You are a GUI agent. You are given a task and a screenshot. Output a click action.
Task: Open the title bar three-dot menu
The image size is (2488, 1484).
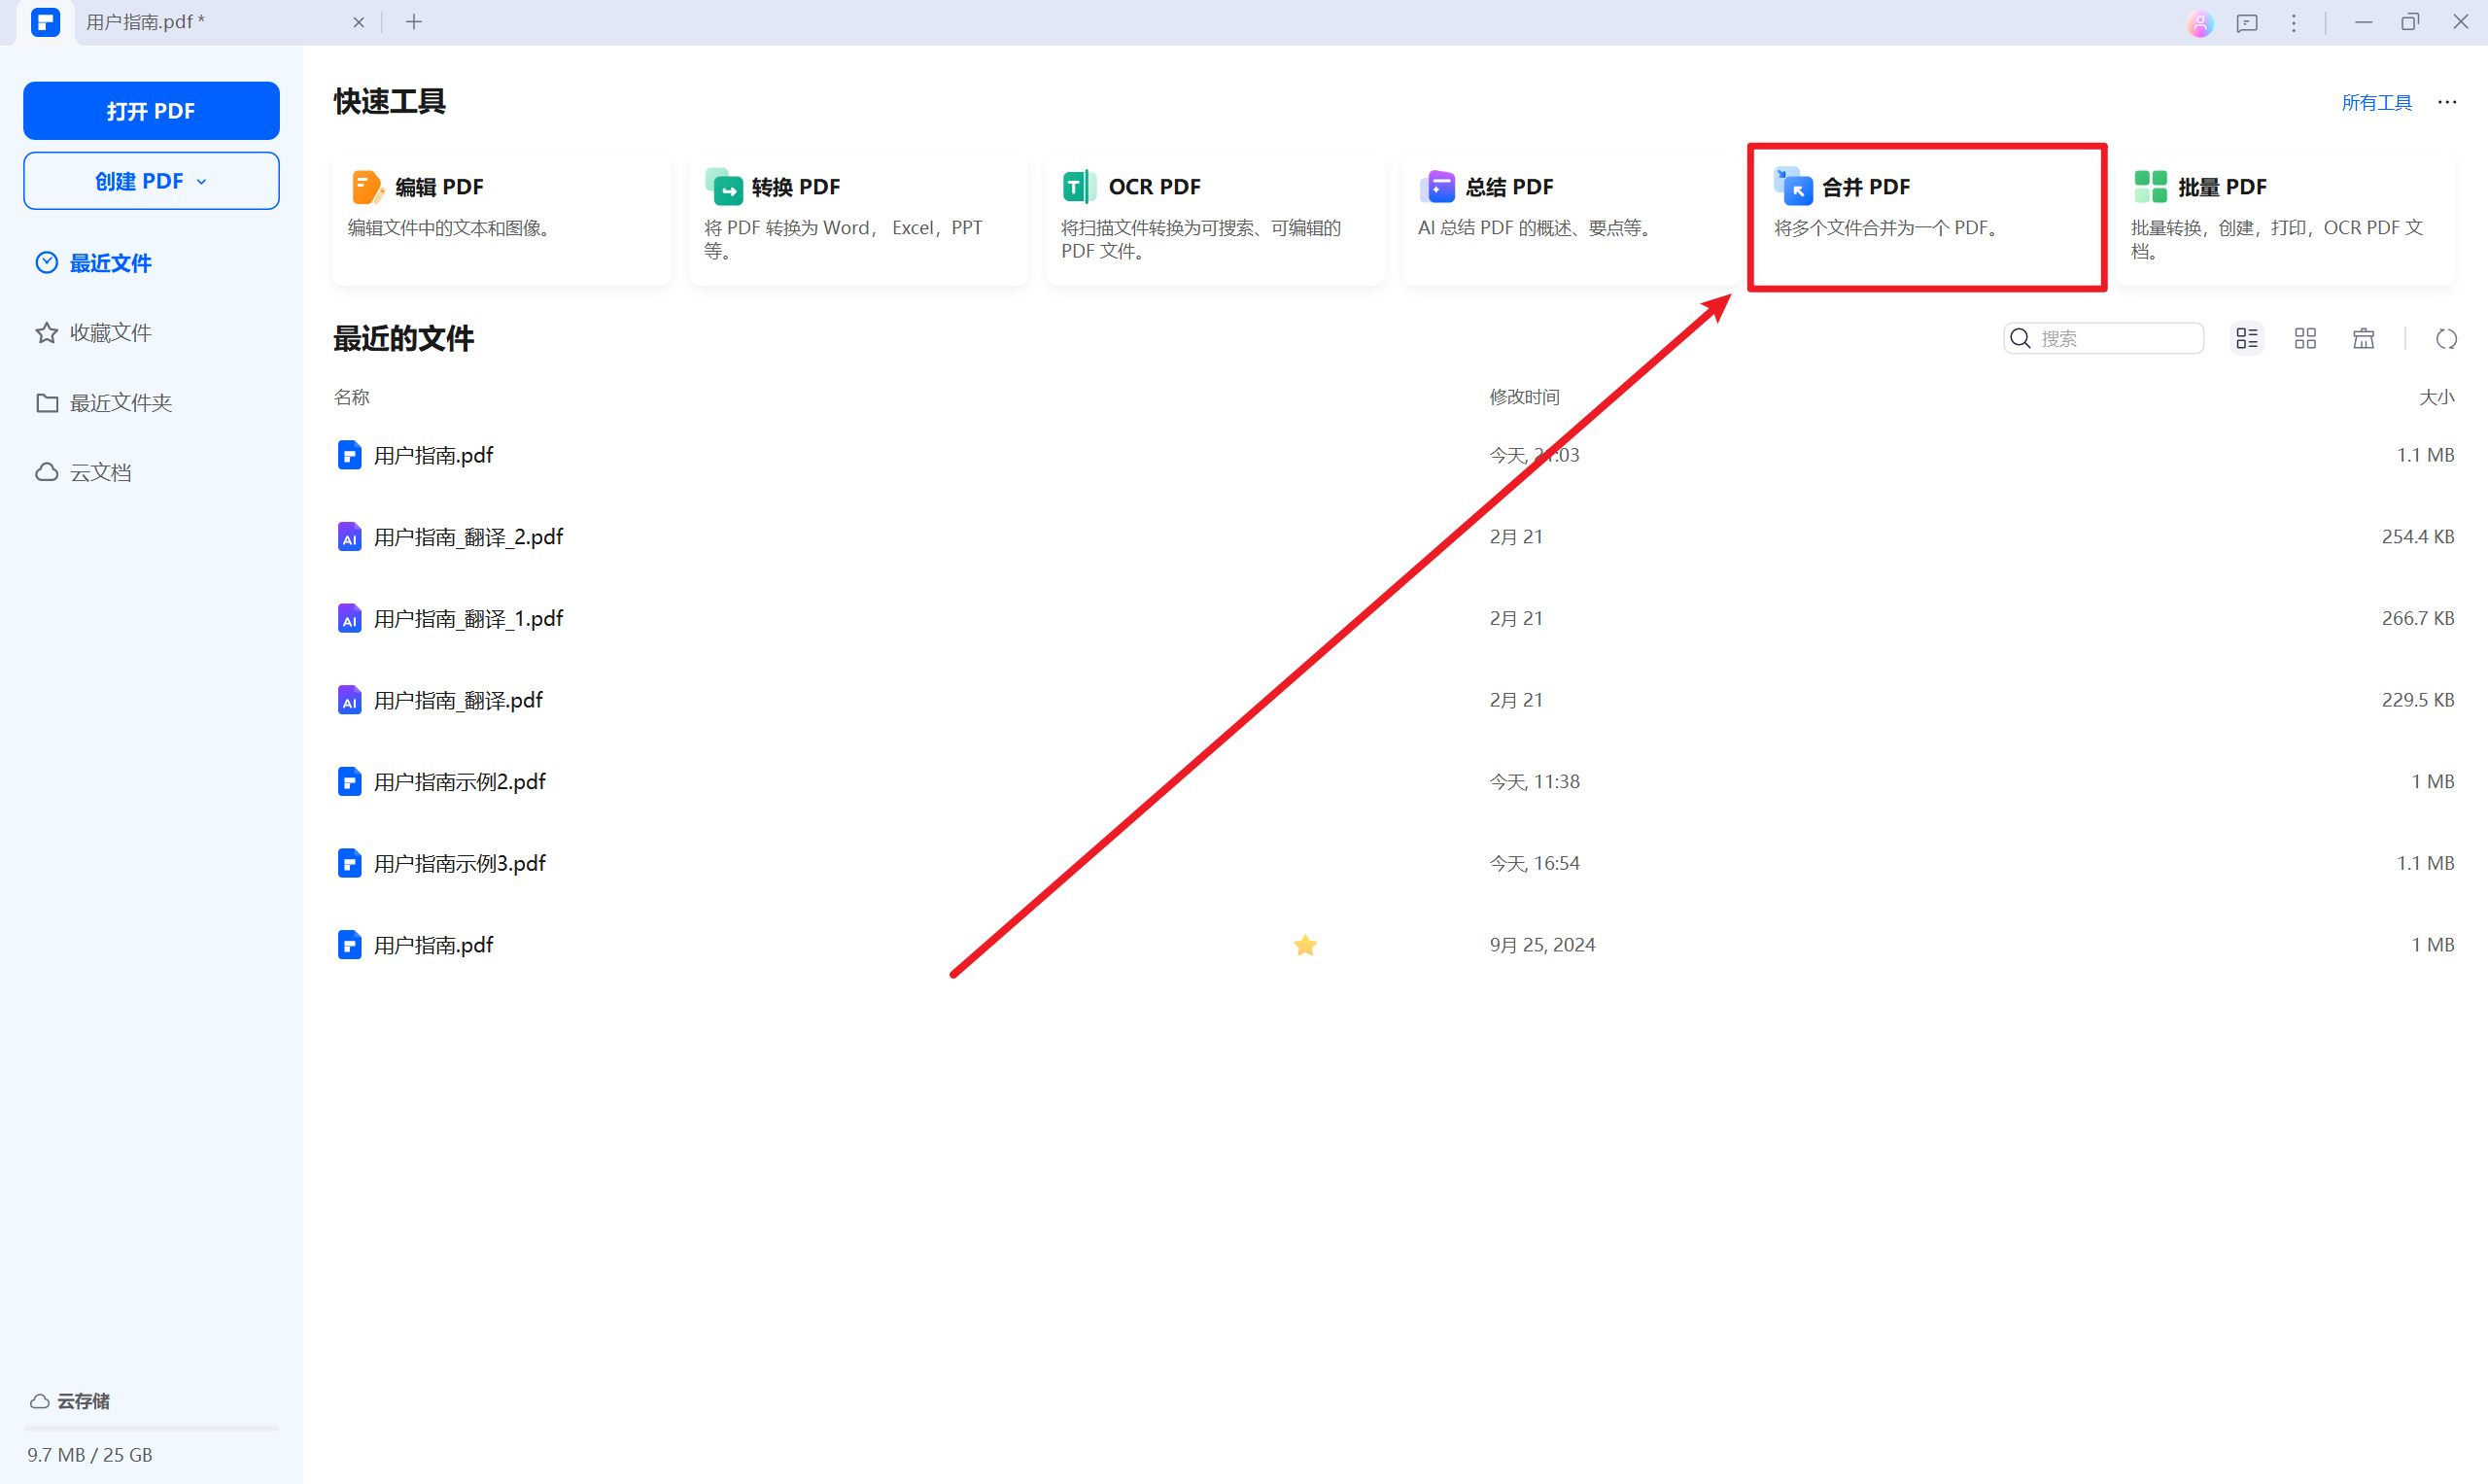[2294, 22]
